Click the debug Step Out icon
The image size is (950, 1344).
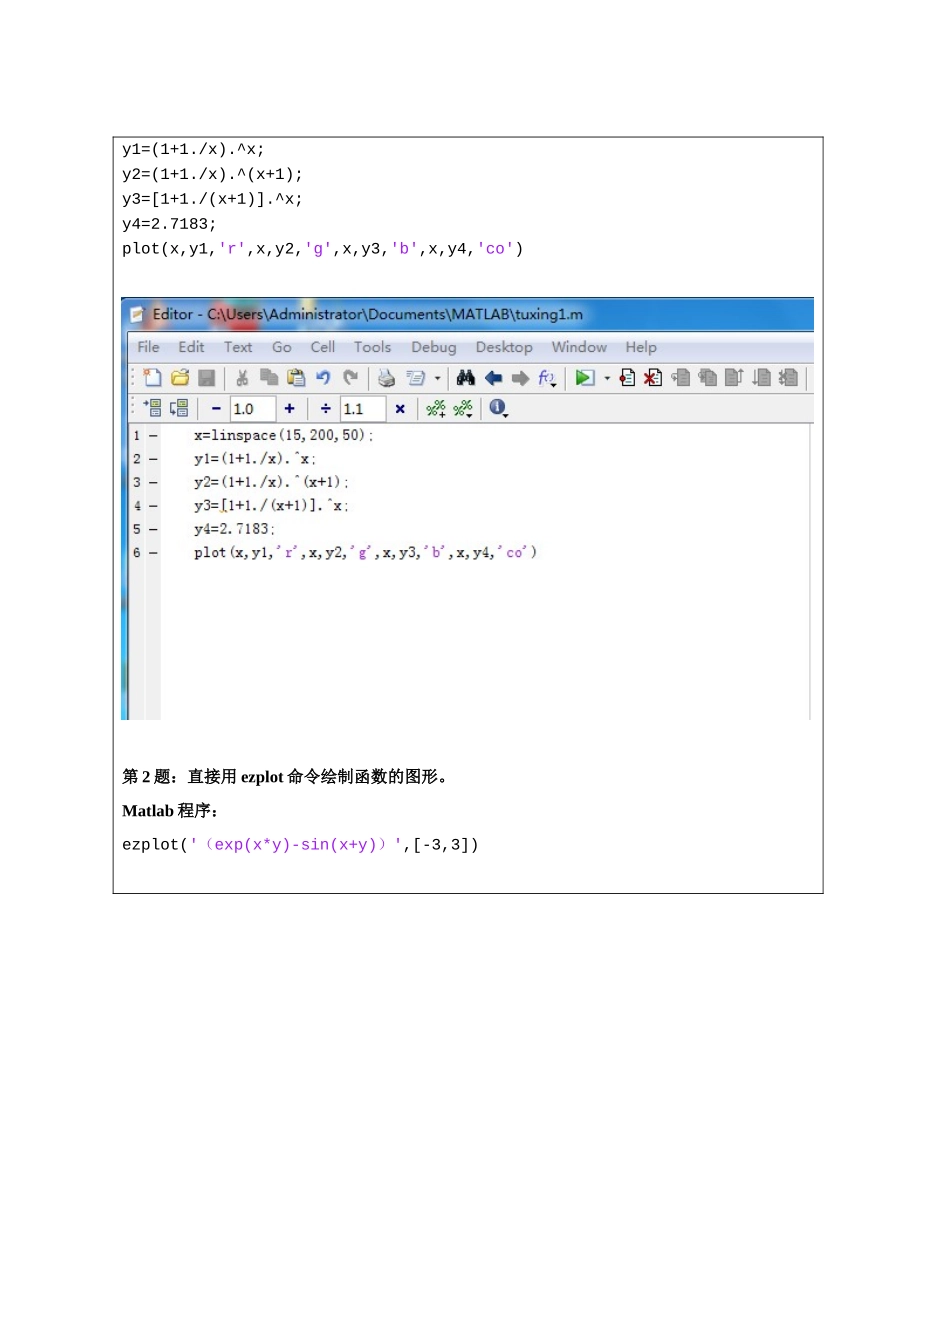pos(734,378)
